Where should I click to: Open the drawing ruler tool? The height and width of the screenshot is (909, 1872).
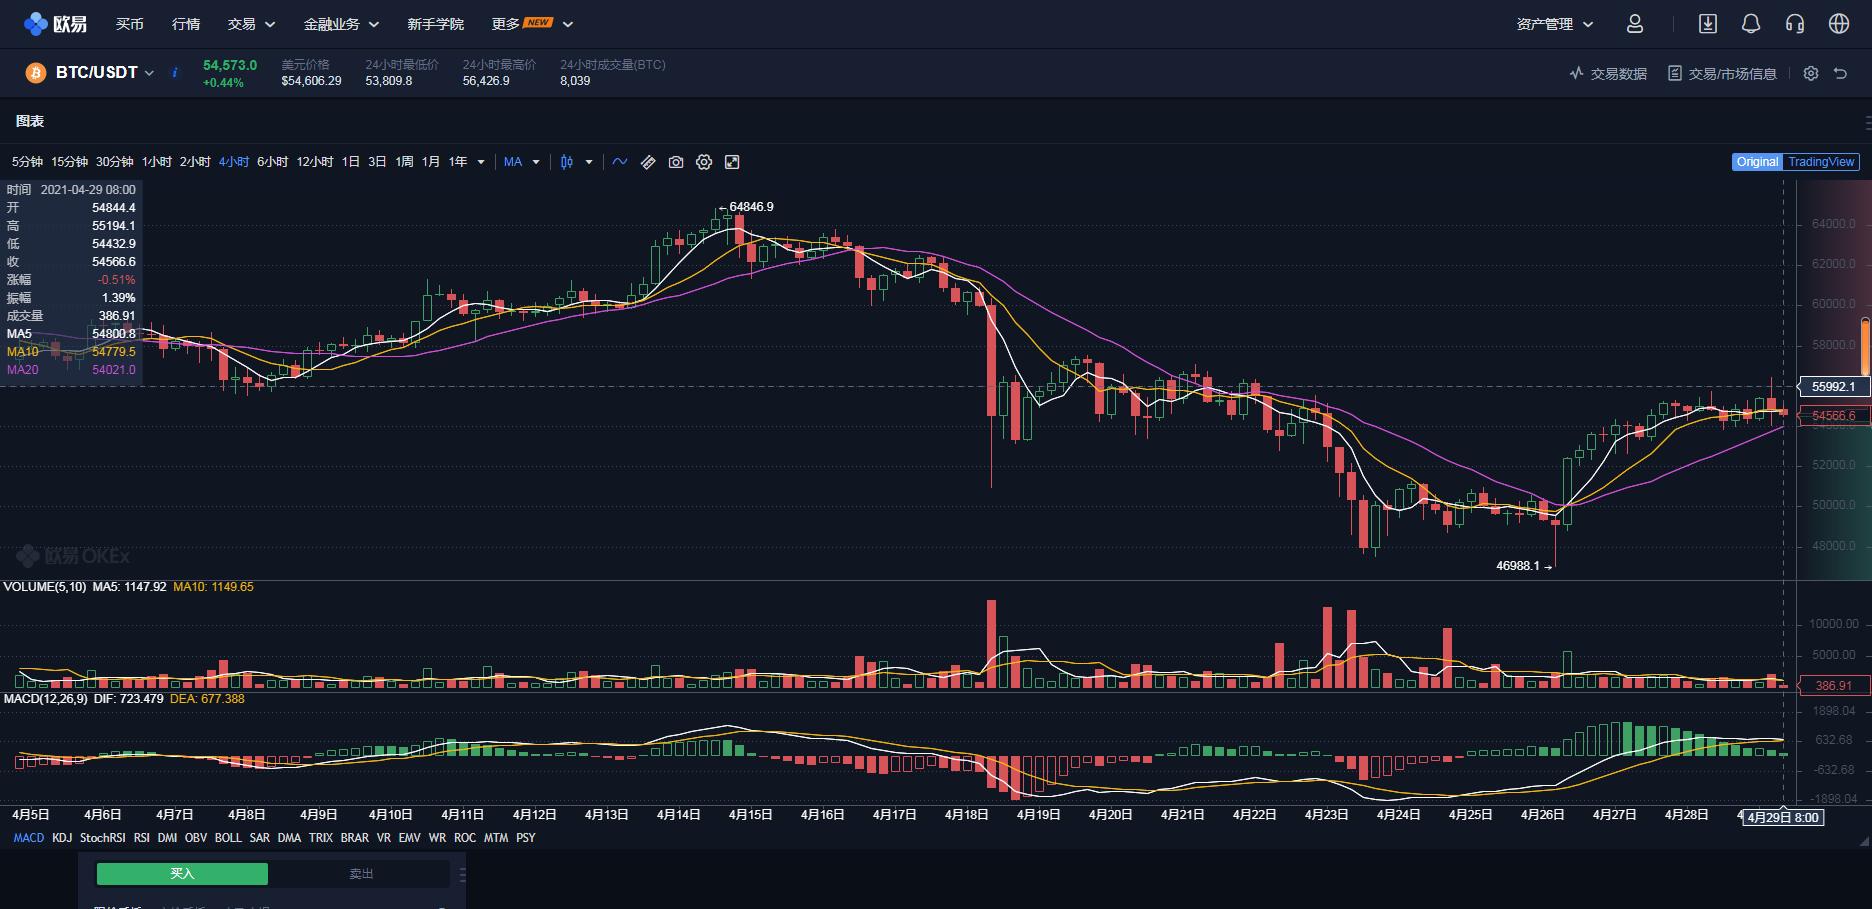click(648, 162)
